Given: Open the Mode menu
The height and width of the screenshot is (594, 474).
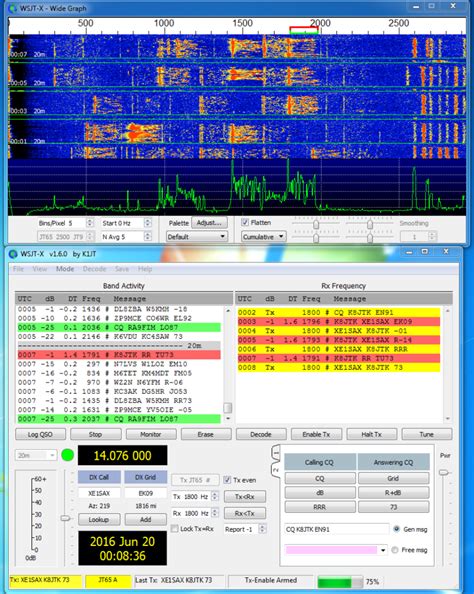Looking at the screenshot, I should pos(65,269).
